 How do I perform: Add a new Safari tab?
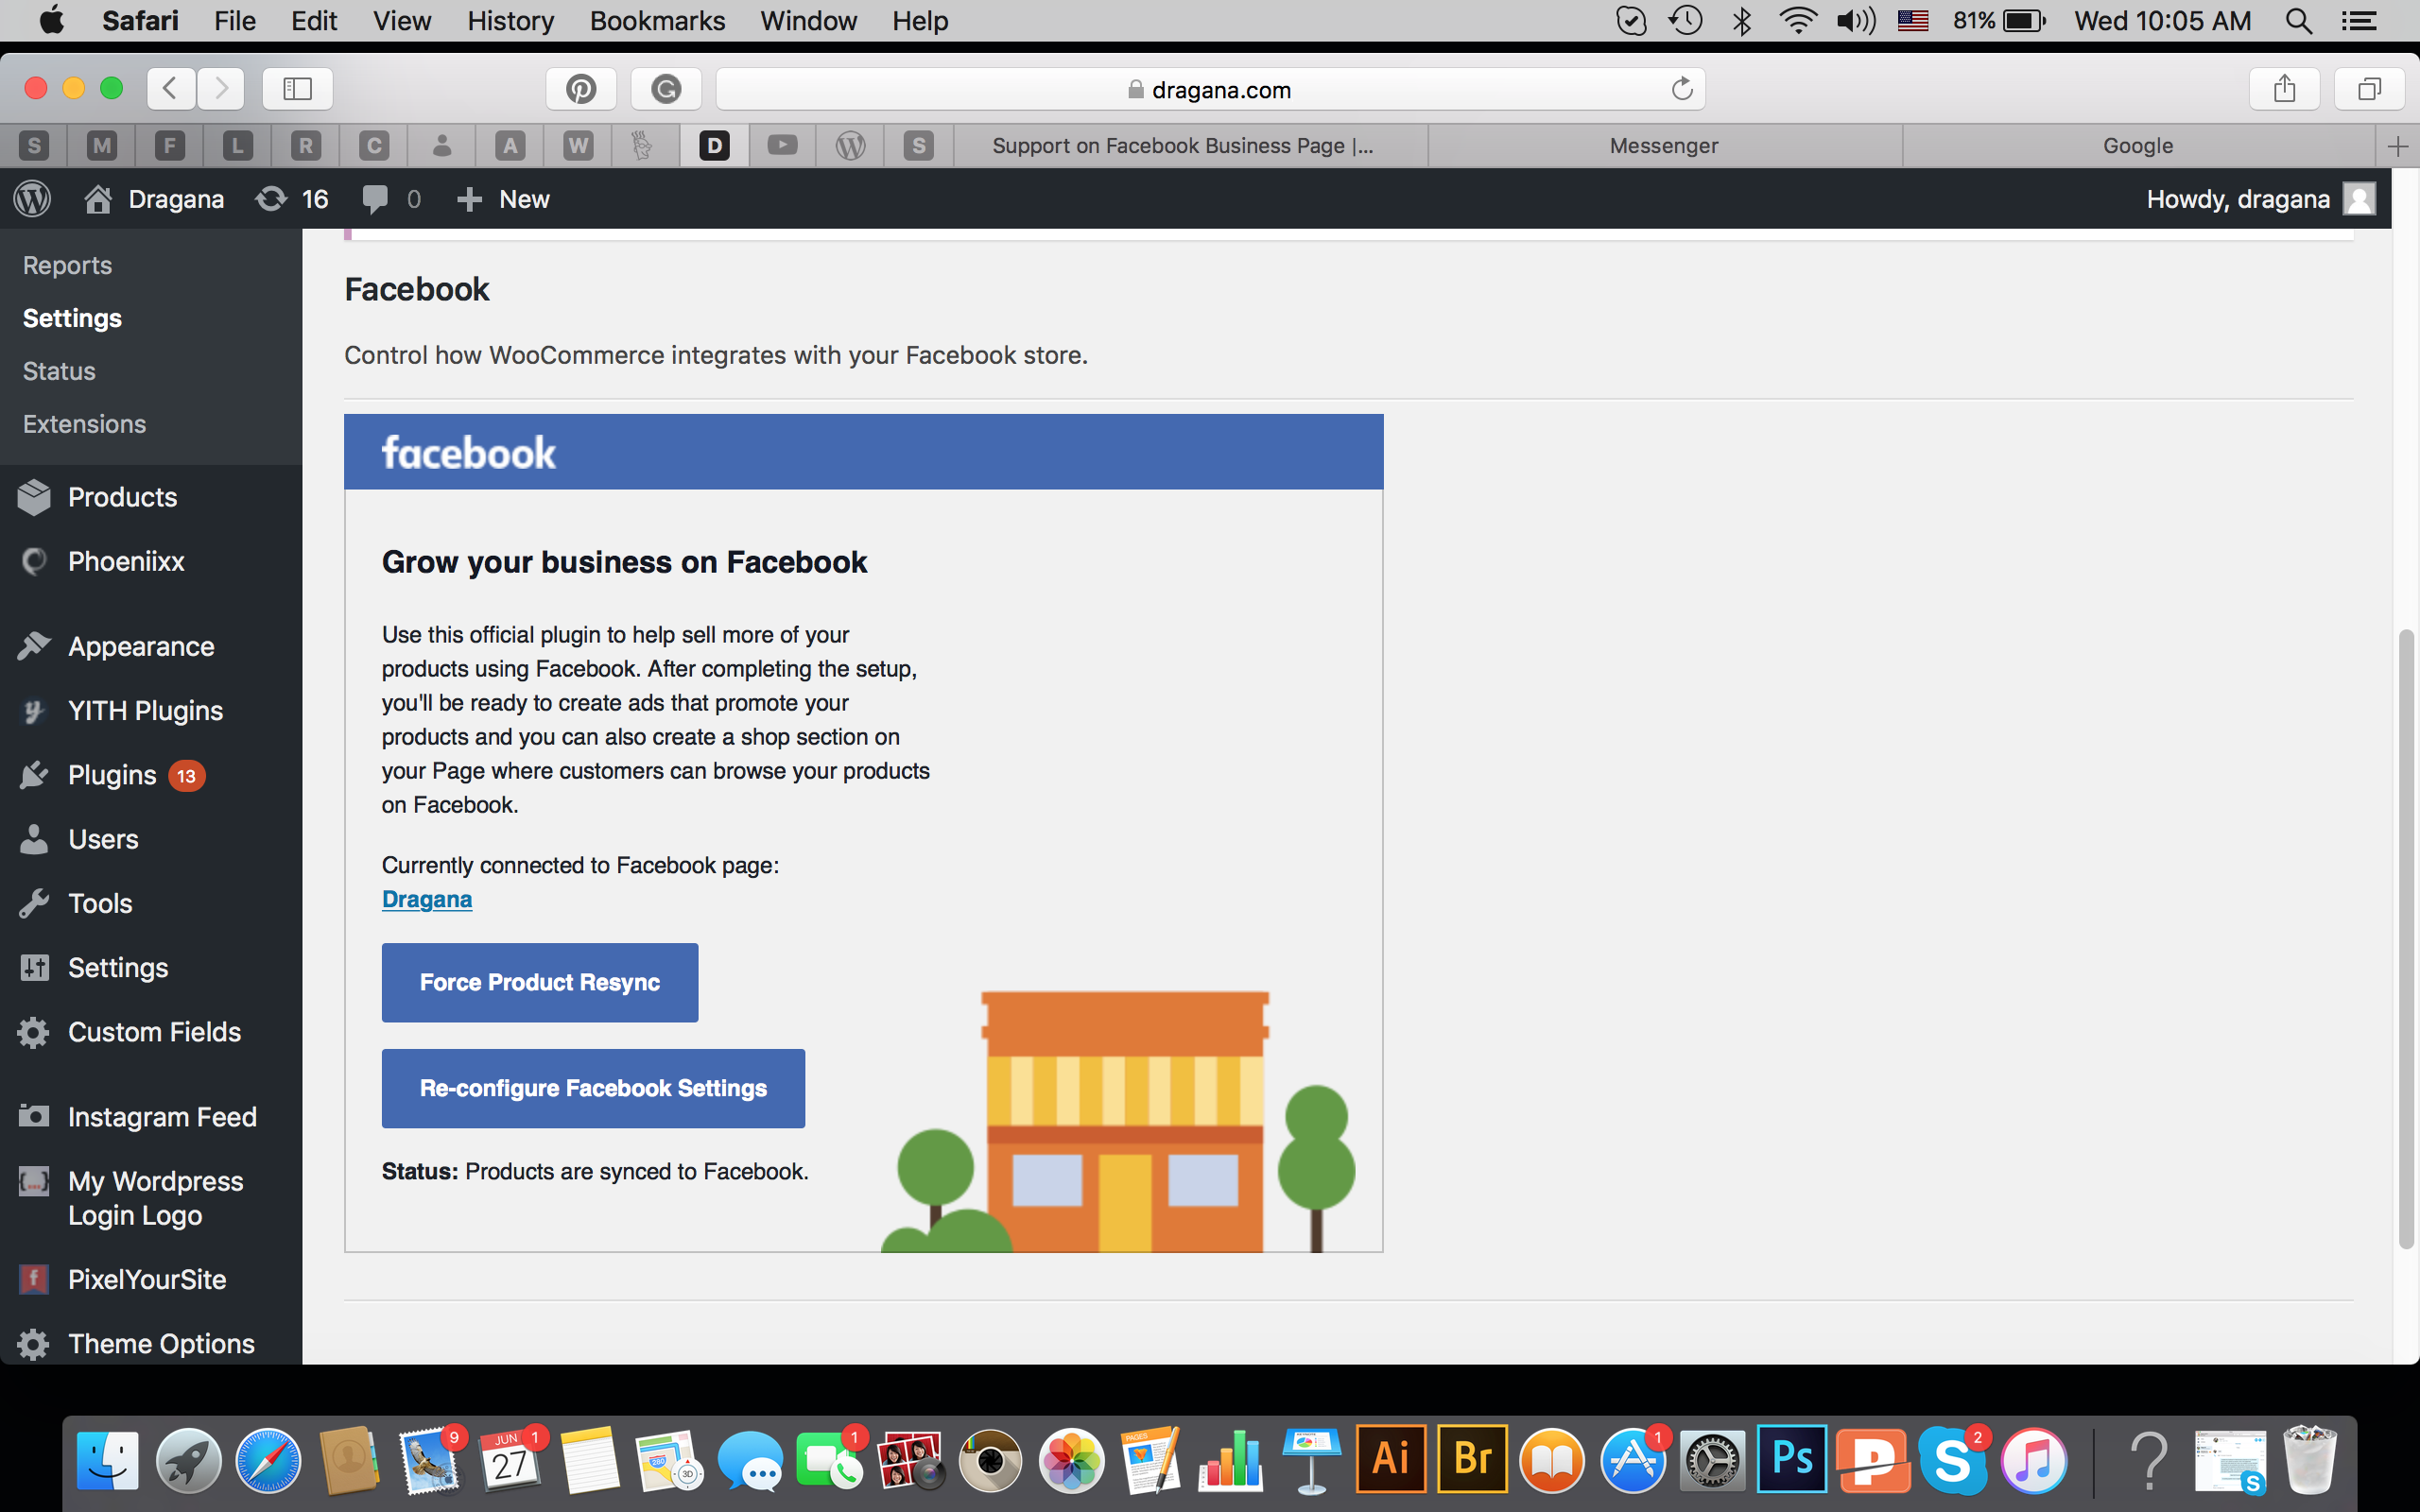[x=2397, y=146]
